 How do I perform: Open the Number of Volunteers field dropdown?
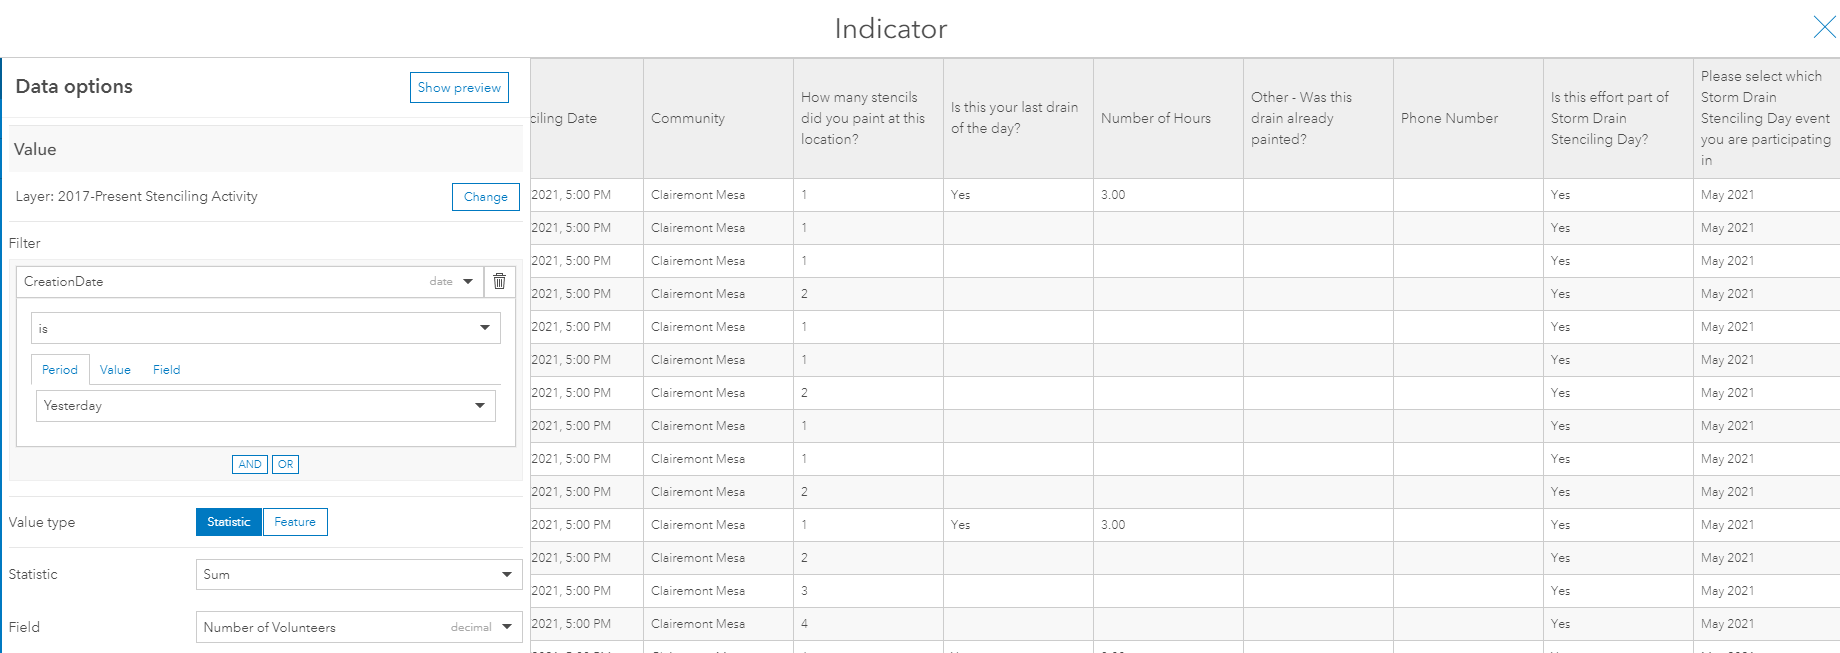point(359,627)
